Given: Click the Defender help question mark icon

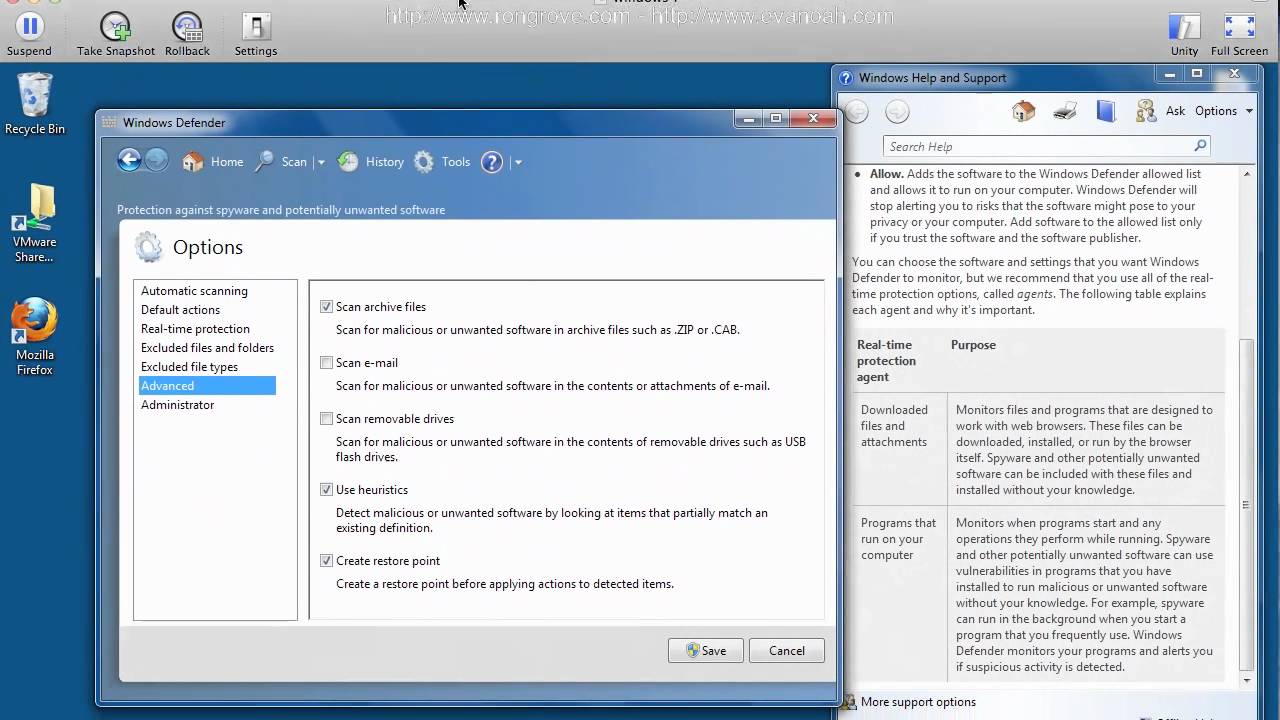Looking at the screenshot, I should click(492, 162).
